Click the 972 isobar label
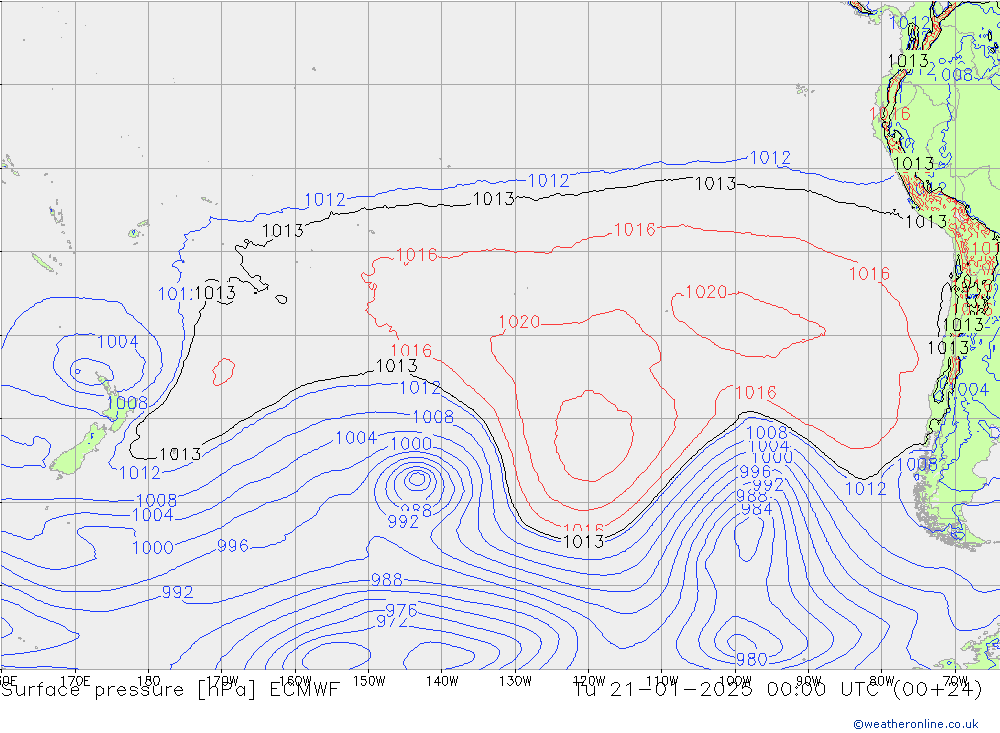Screen dimensions: 1000x733 392,621
